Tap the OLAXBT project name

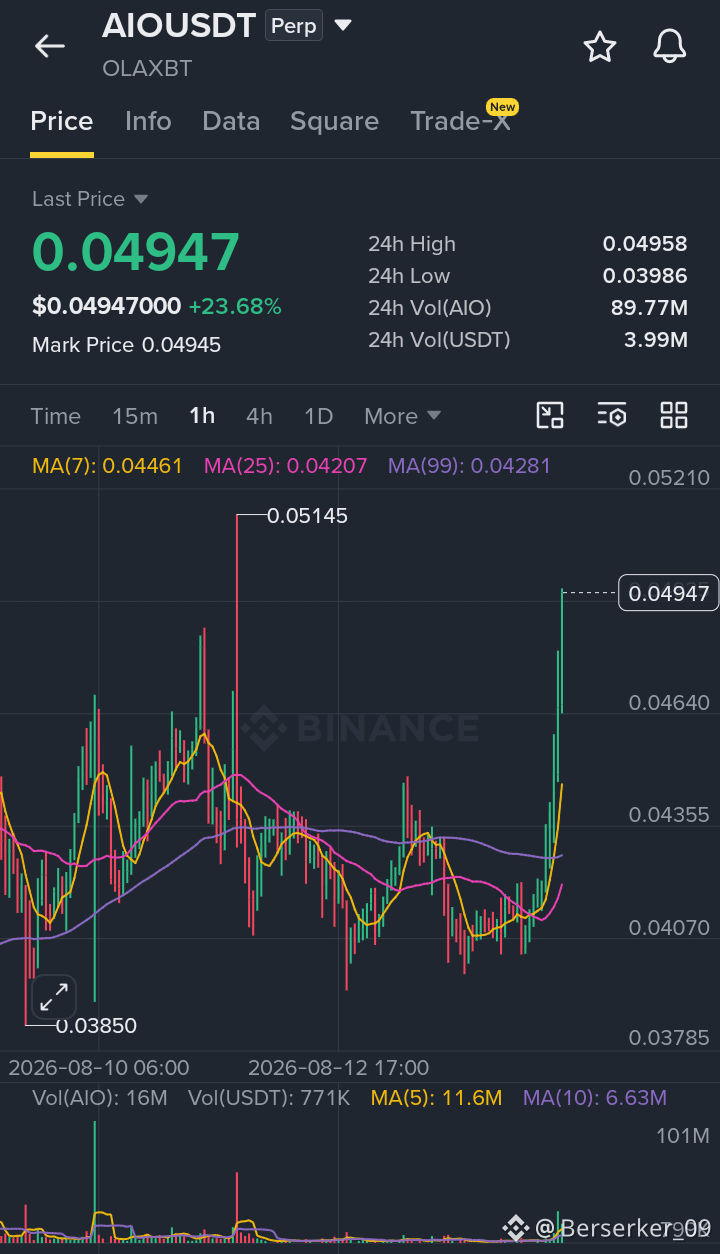point(147,69)
